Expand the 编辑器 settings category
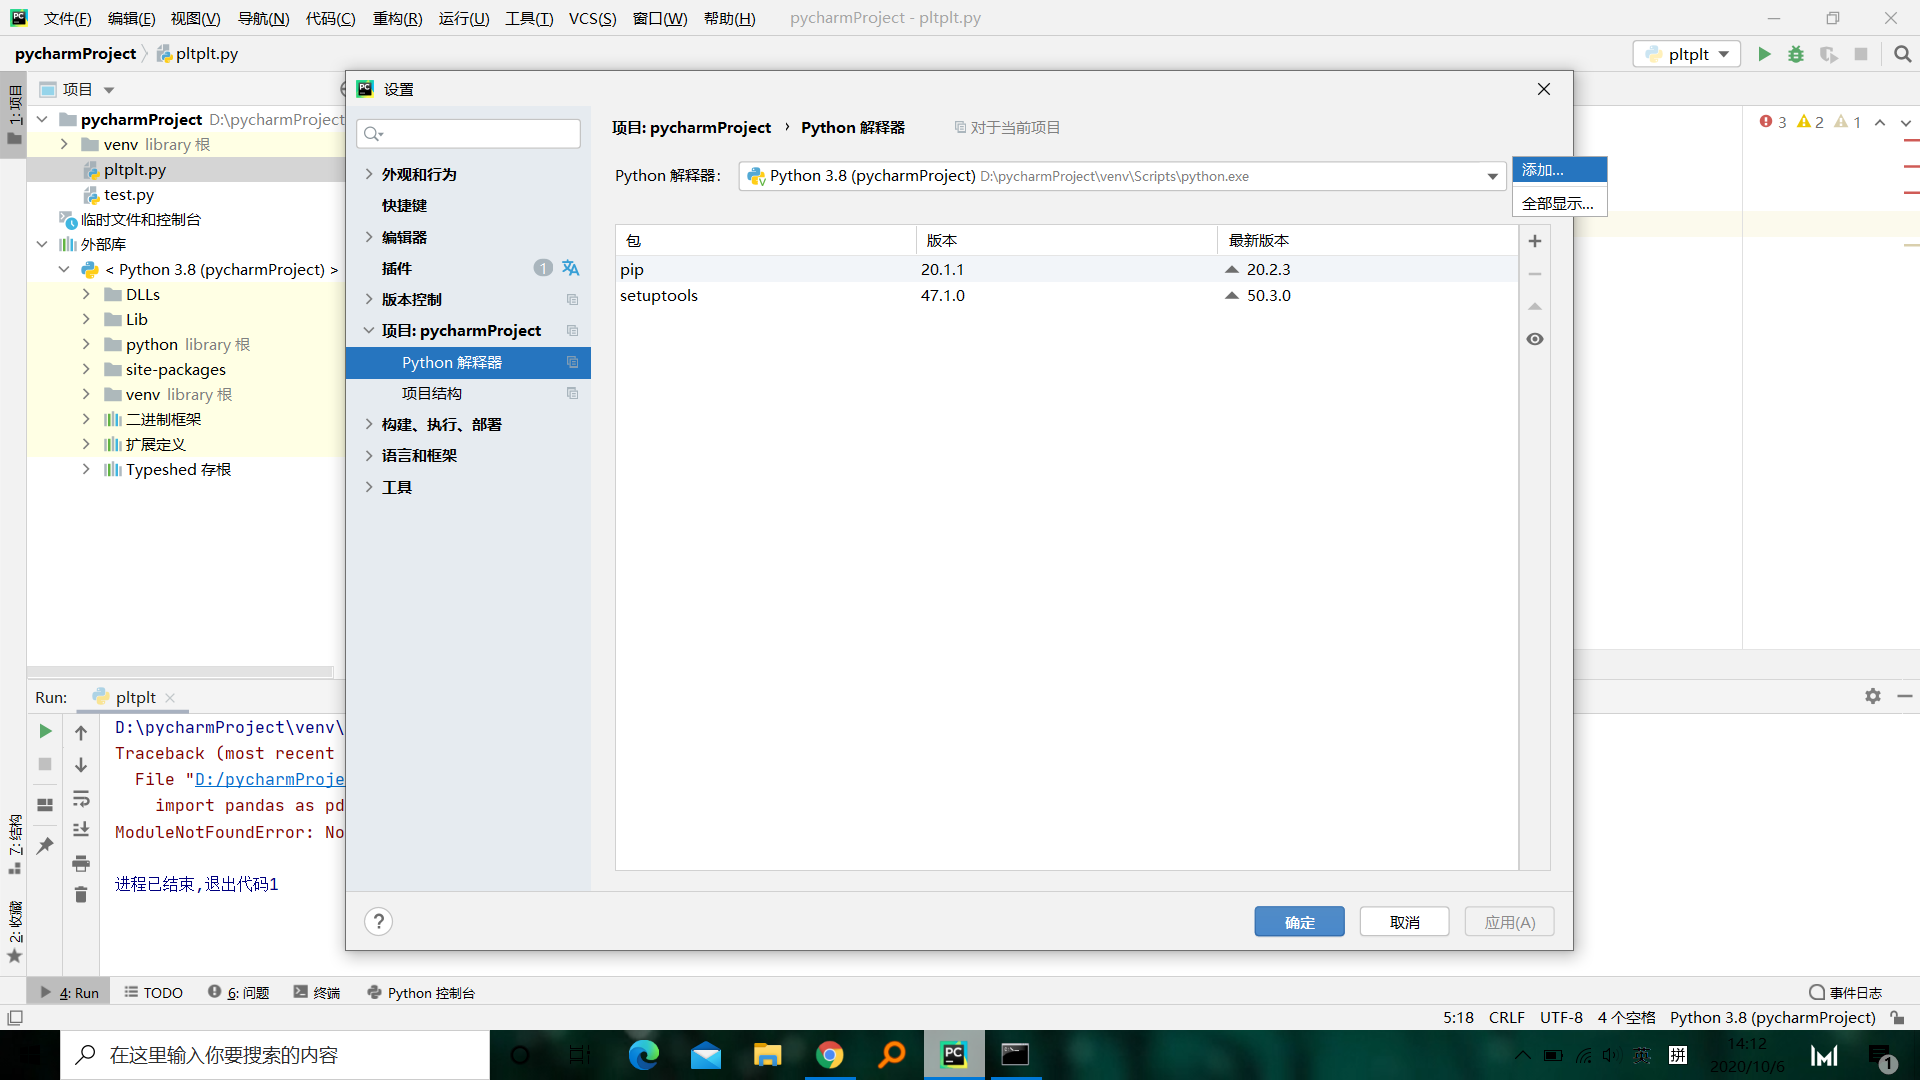The image size is (1920, 1080). 368,237
